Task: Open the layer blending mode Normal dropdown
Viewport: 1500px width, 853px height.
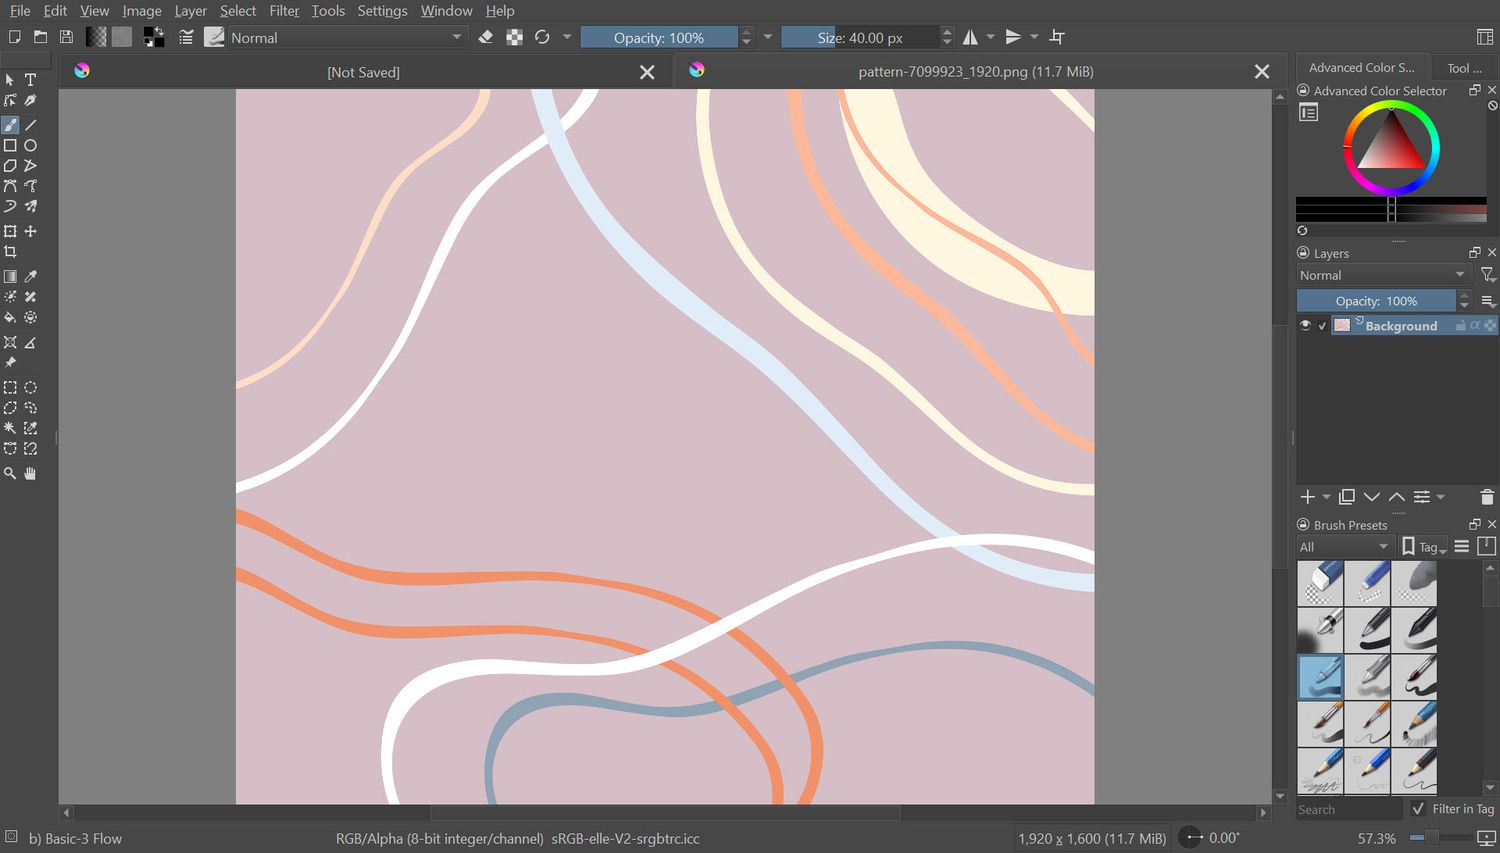Action: pos(1383,275)
